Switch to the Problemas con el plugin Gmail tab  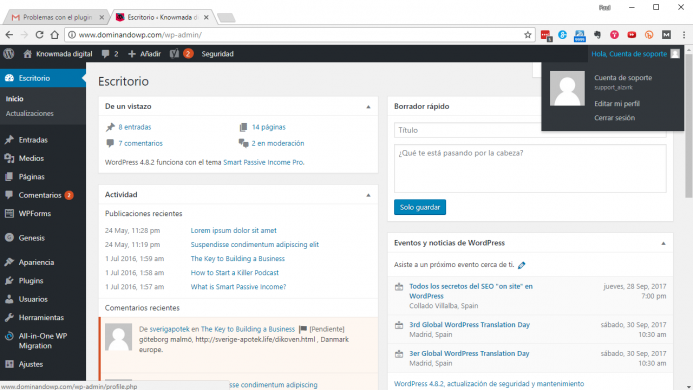pyautogui.click(x=57, y=17)
